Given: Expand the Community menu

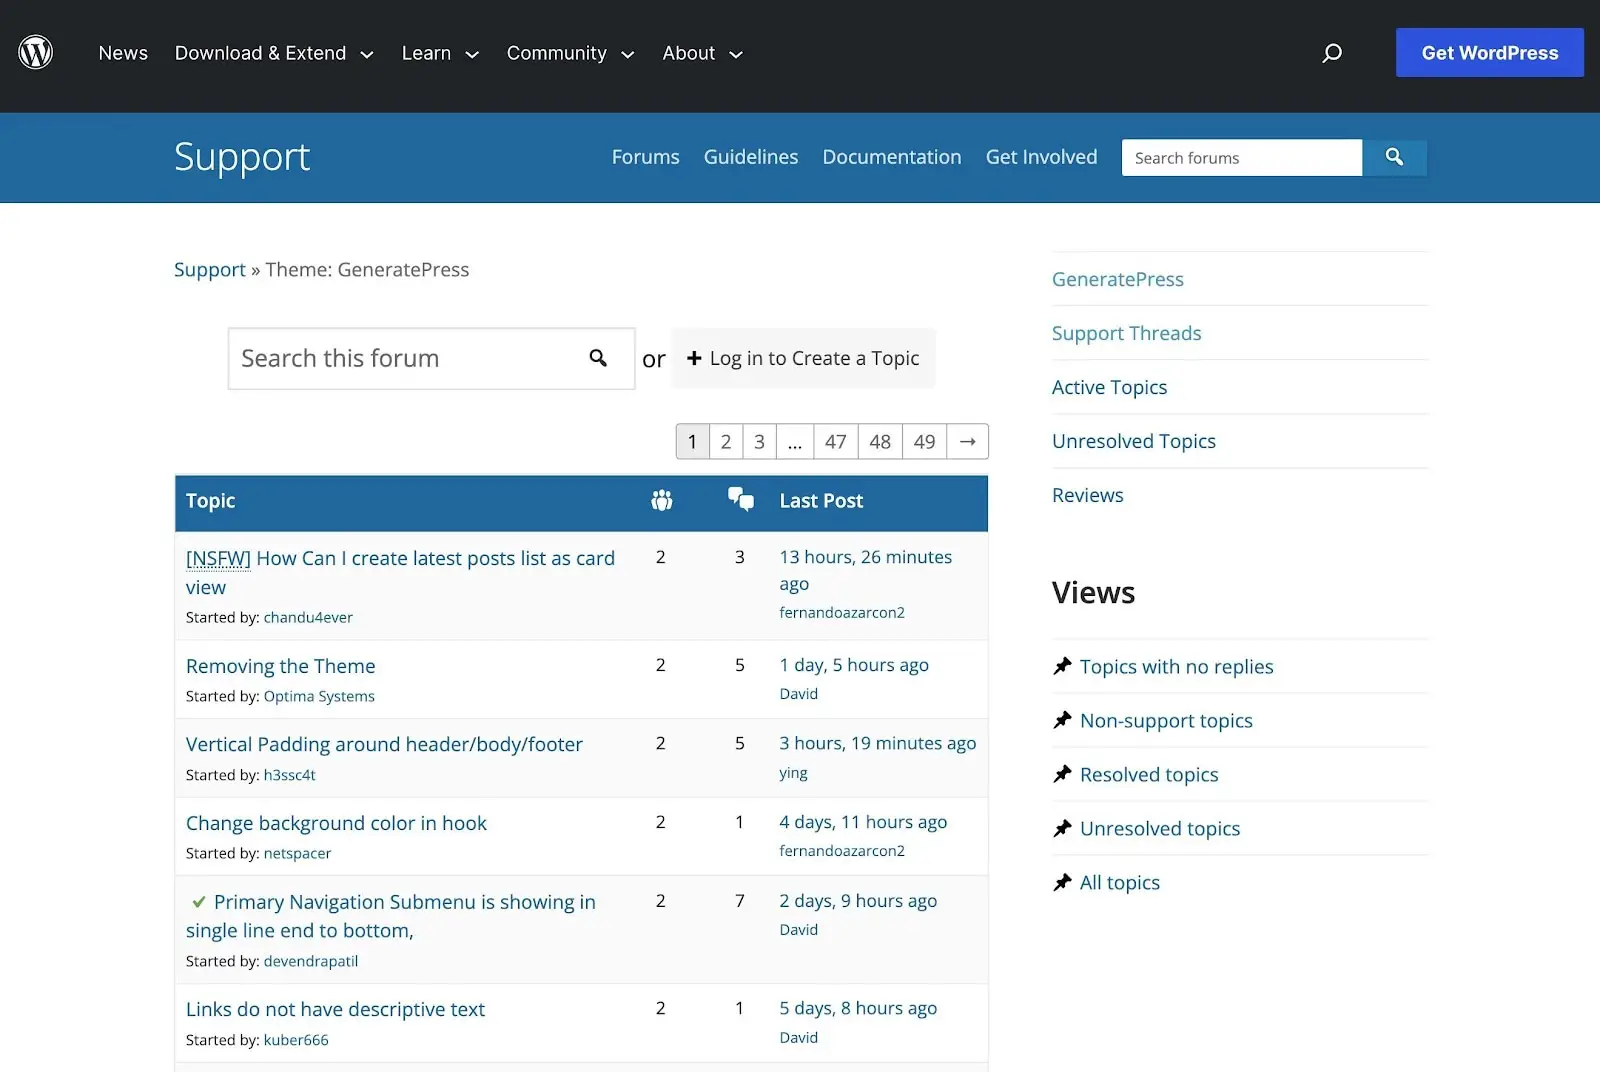Looking at the screenshot, I should [x=570, y=53].
